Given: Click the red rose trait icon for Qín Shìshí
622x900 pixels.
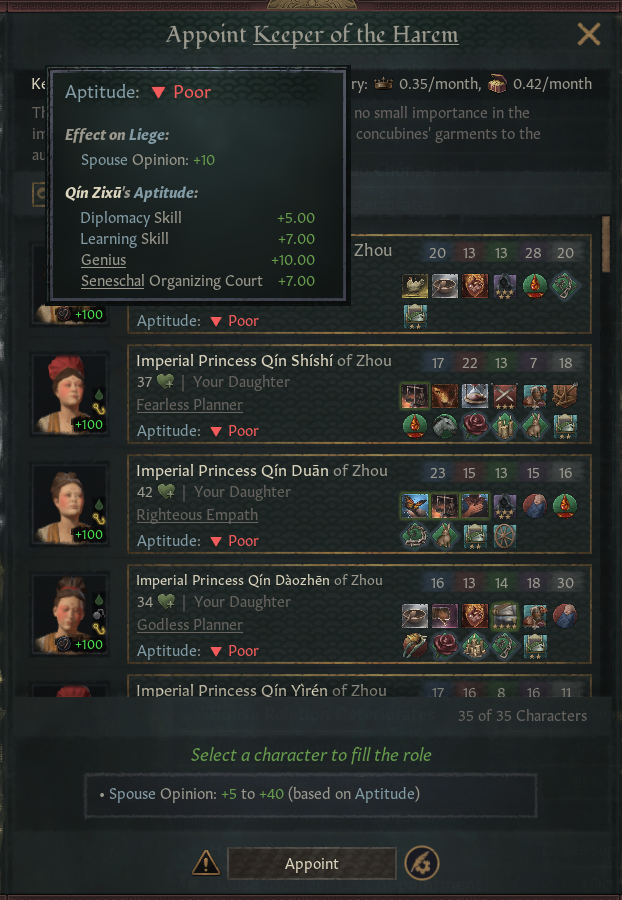Looking at the screenshot, I should point(475,426).
